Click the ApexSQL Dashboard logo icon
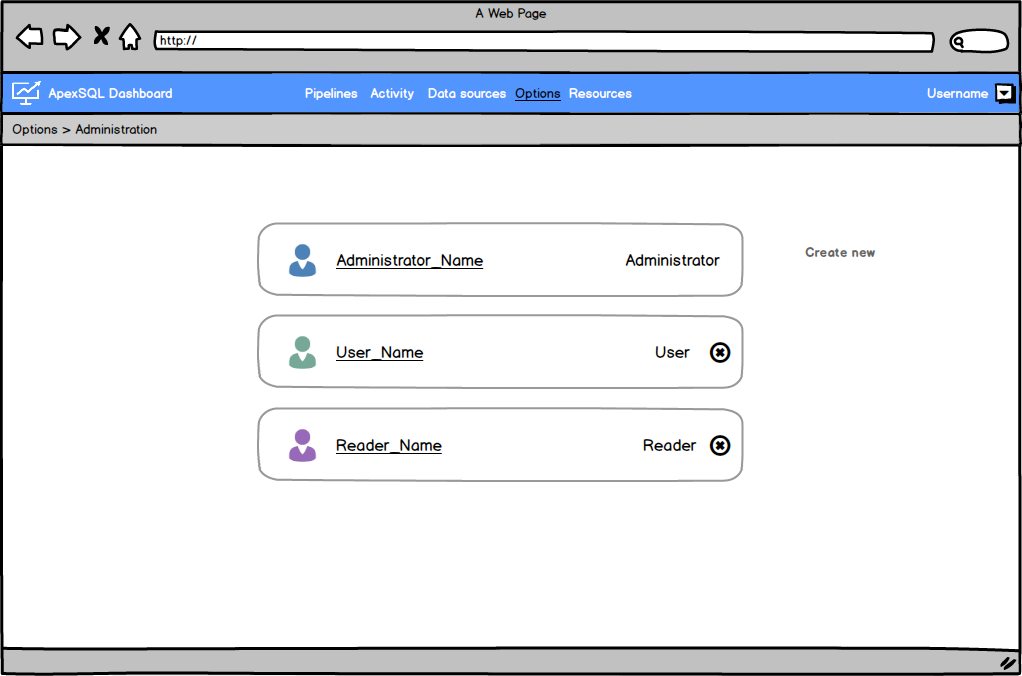Screen dimensions: 1022x676 click(x=26, y=92)
